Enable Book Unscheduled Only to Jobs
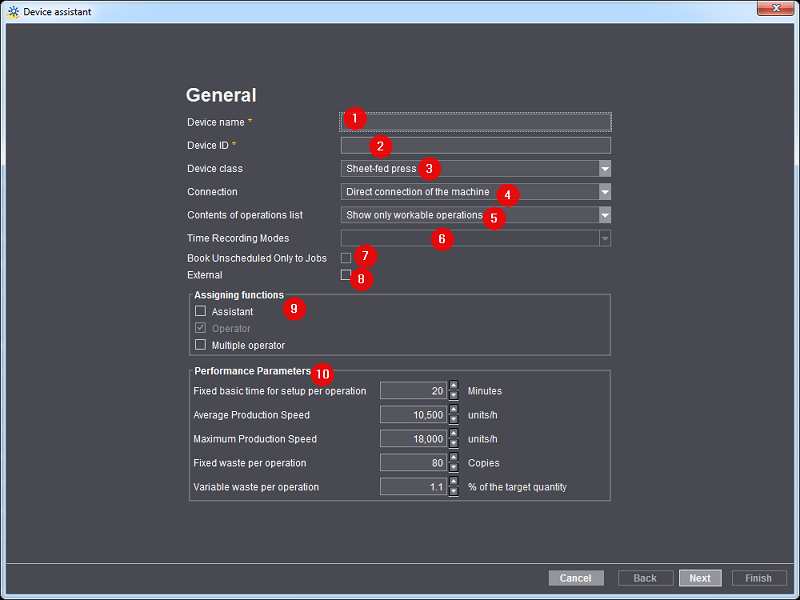 pyautogui.click(x=345, y=256)
